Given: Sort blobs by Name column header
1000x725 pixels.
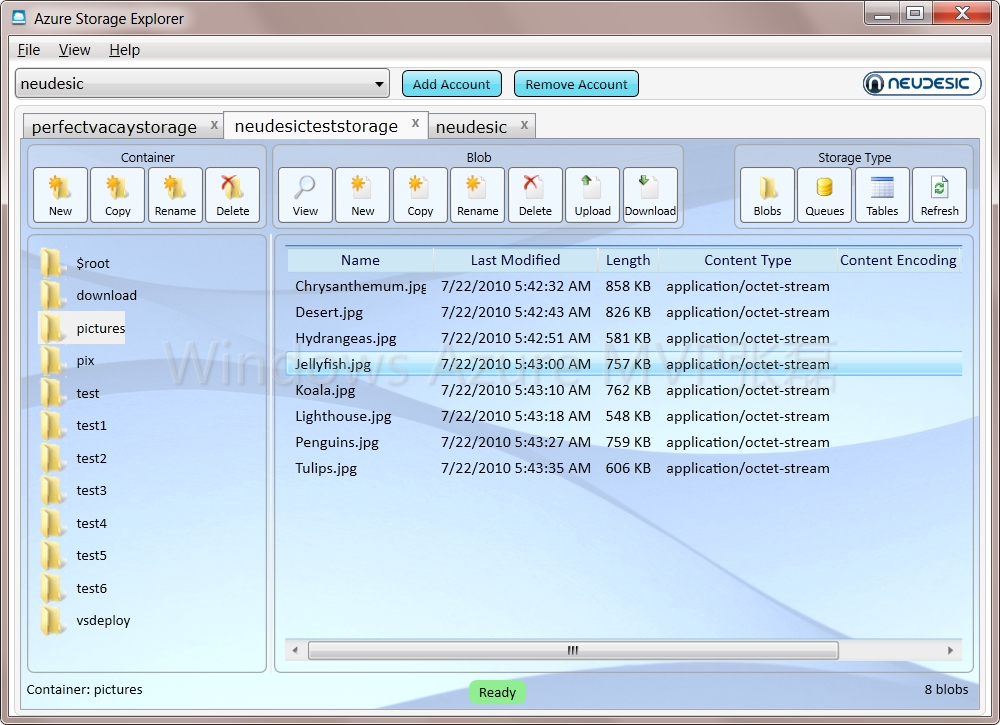Looking at the screenshot, I should [360, 260].
